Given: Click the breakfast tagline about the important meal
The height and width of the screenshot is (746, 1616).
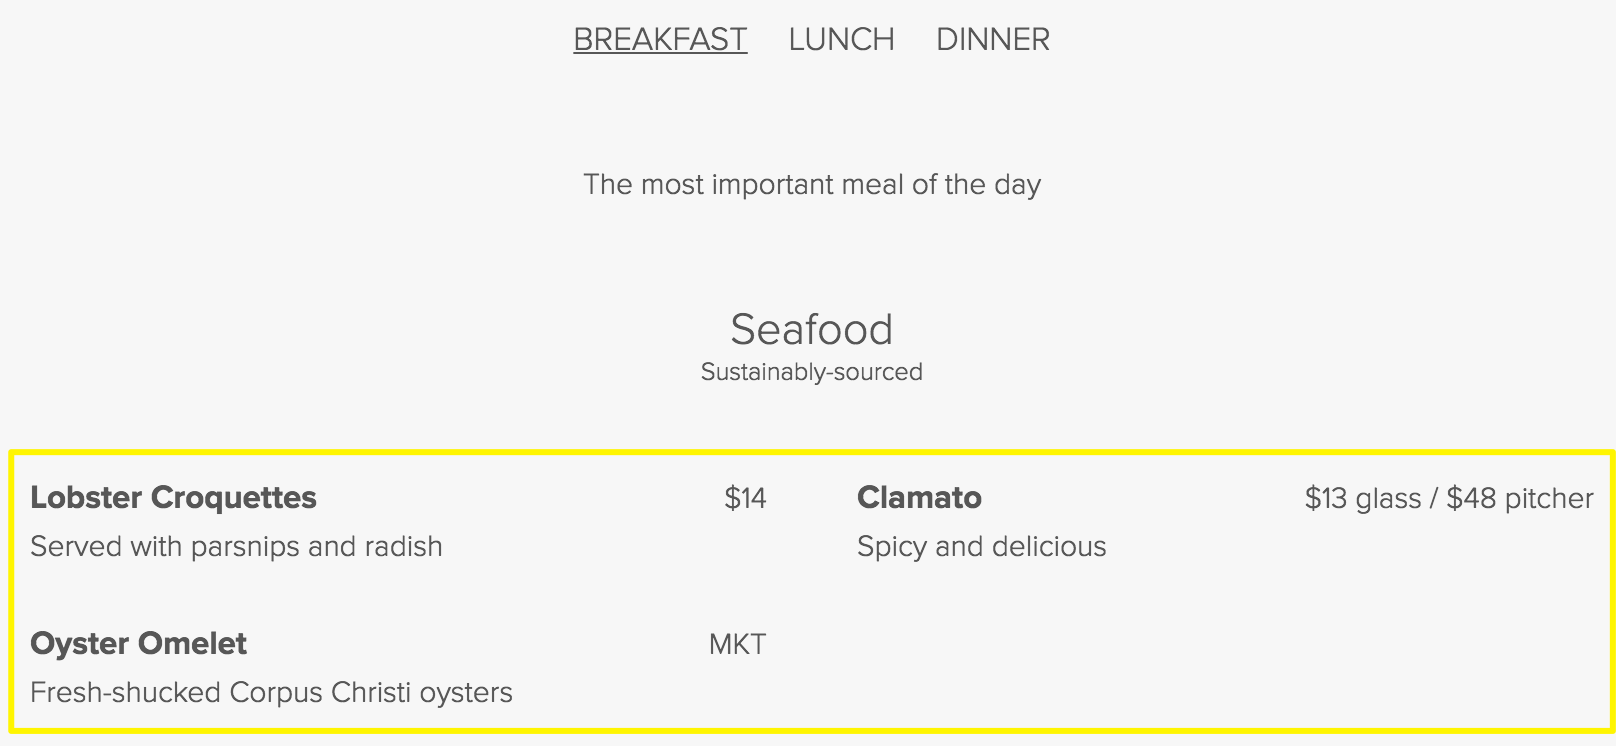Looking at the screenshot, I should coord(811,184).
